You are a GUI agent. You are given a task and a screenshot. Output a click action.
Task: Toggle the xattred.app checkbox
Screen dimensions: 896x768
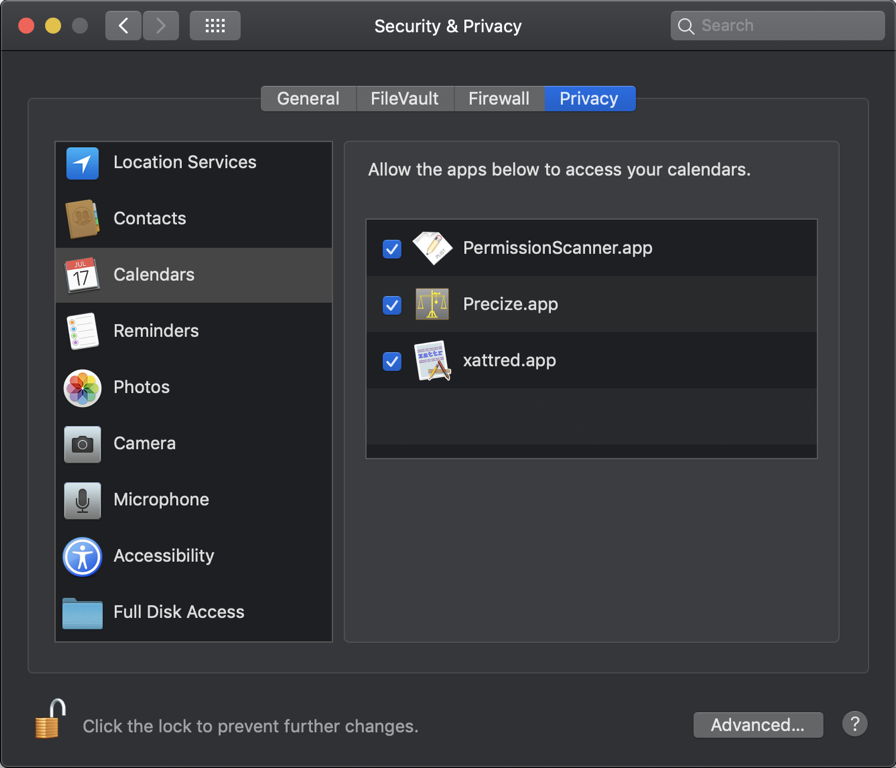pos(392,361)
